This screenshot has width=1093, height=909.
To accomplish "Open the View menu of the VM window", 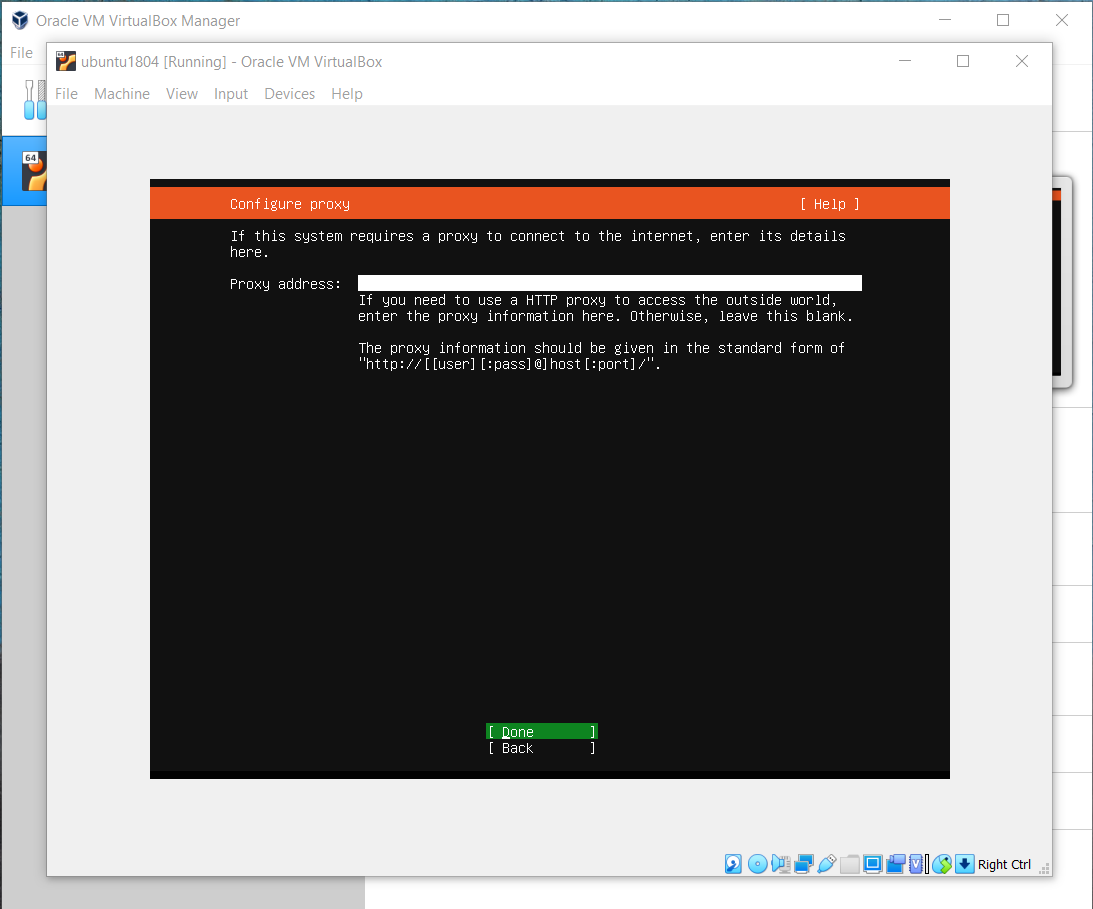I will [x=181, y=94].
